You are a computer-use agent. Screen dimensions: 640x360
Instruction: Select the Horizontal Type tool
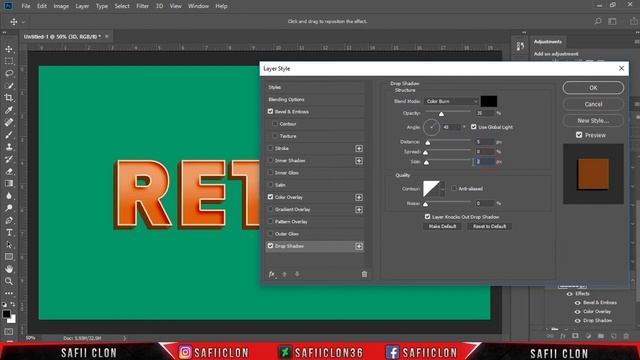(9, 233)
